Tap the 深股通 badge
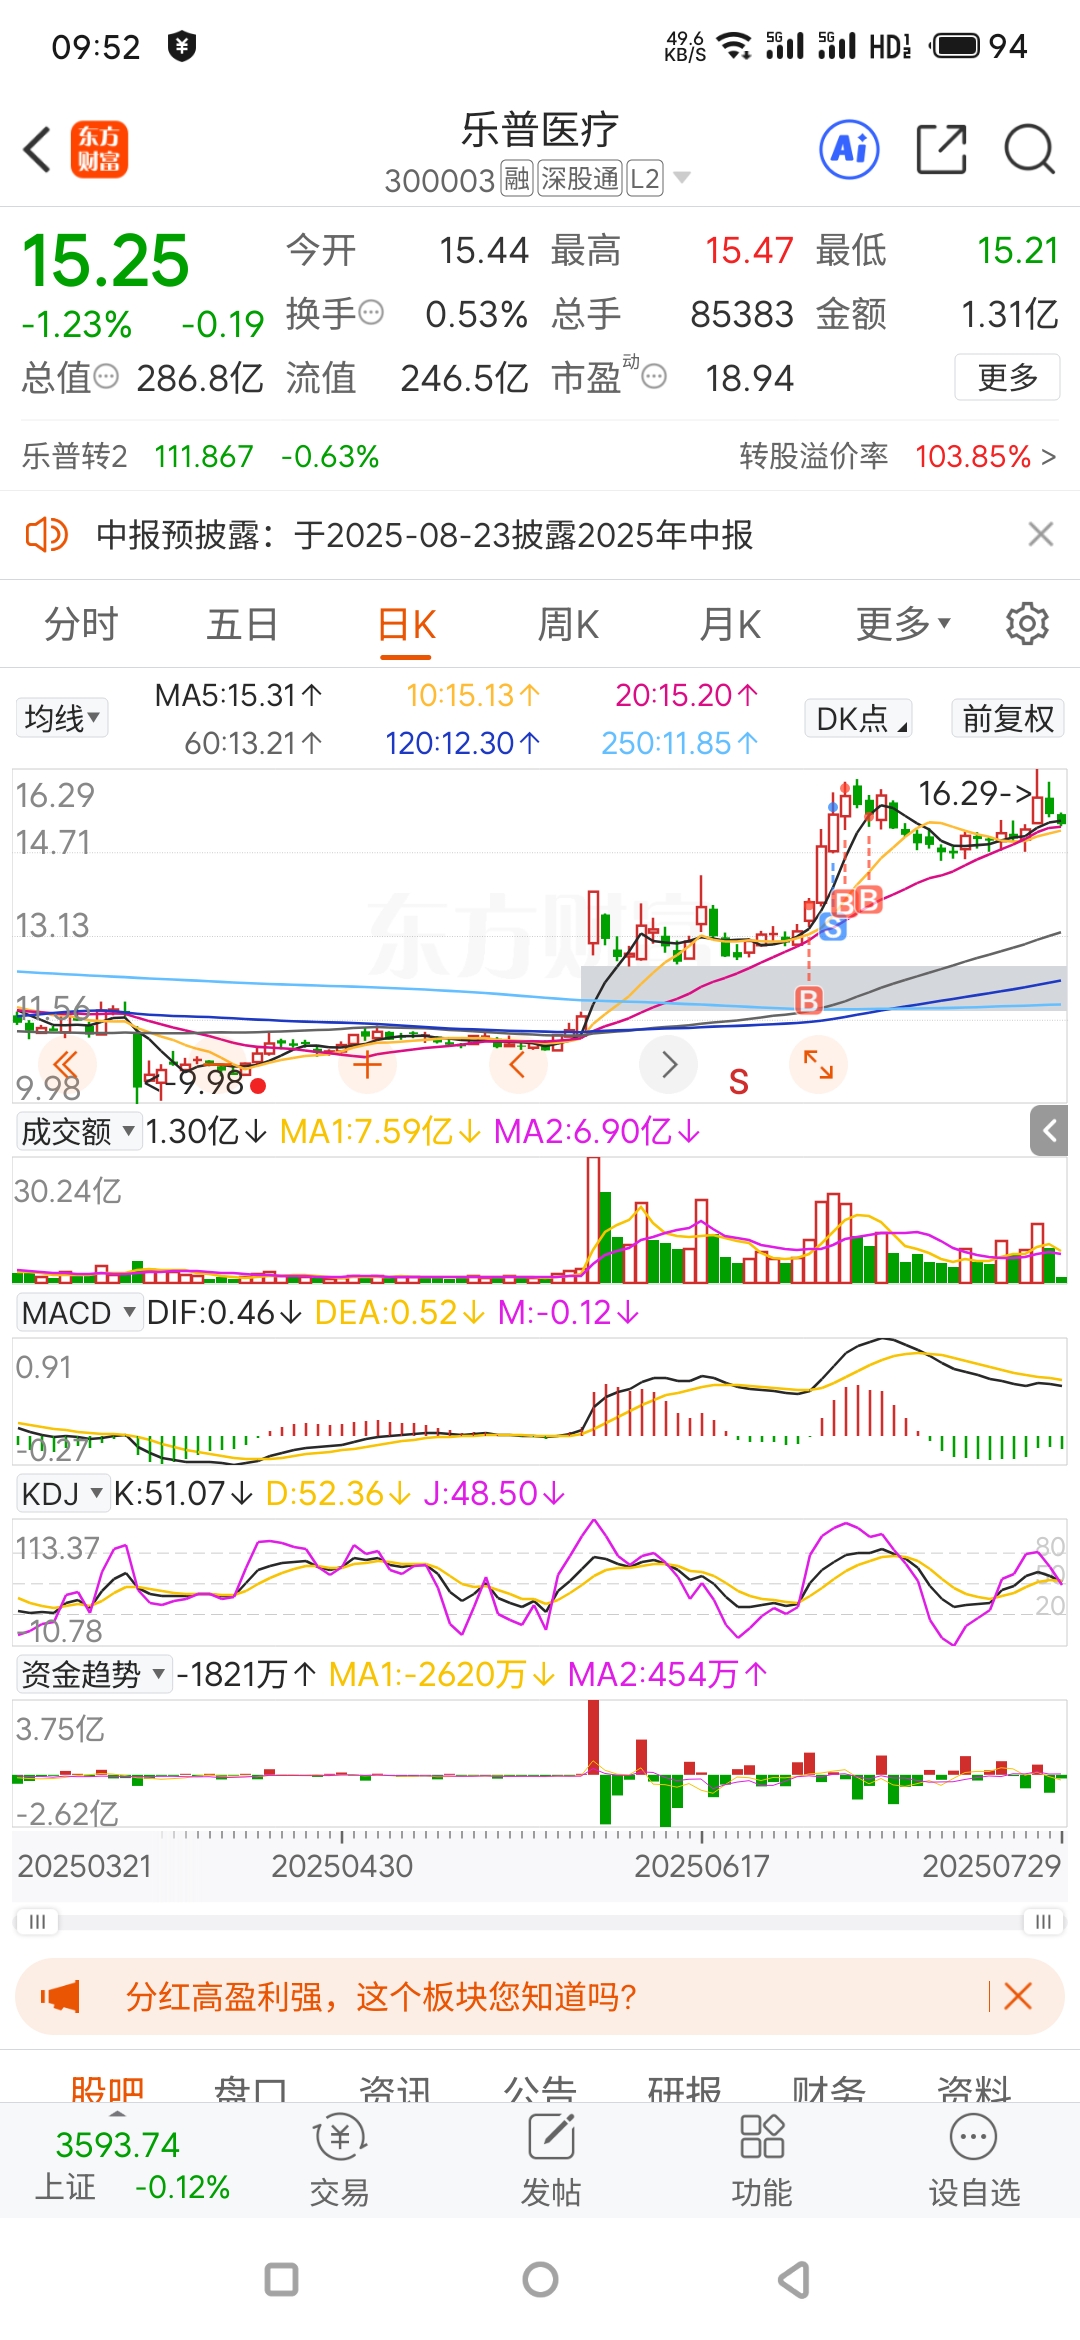 [x=580, y=179]
